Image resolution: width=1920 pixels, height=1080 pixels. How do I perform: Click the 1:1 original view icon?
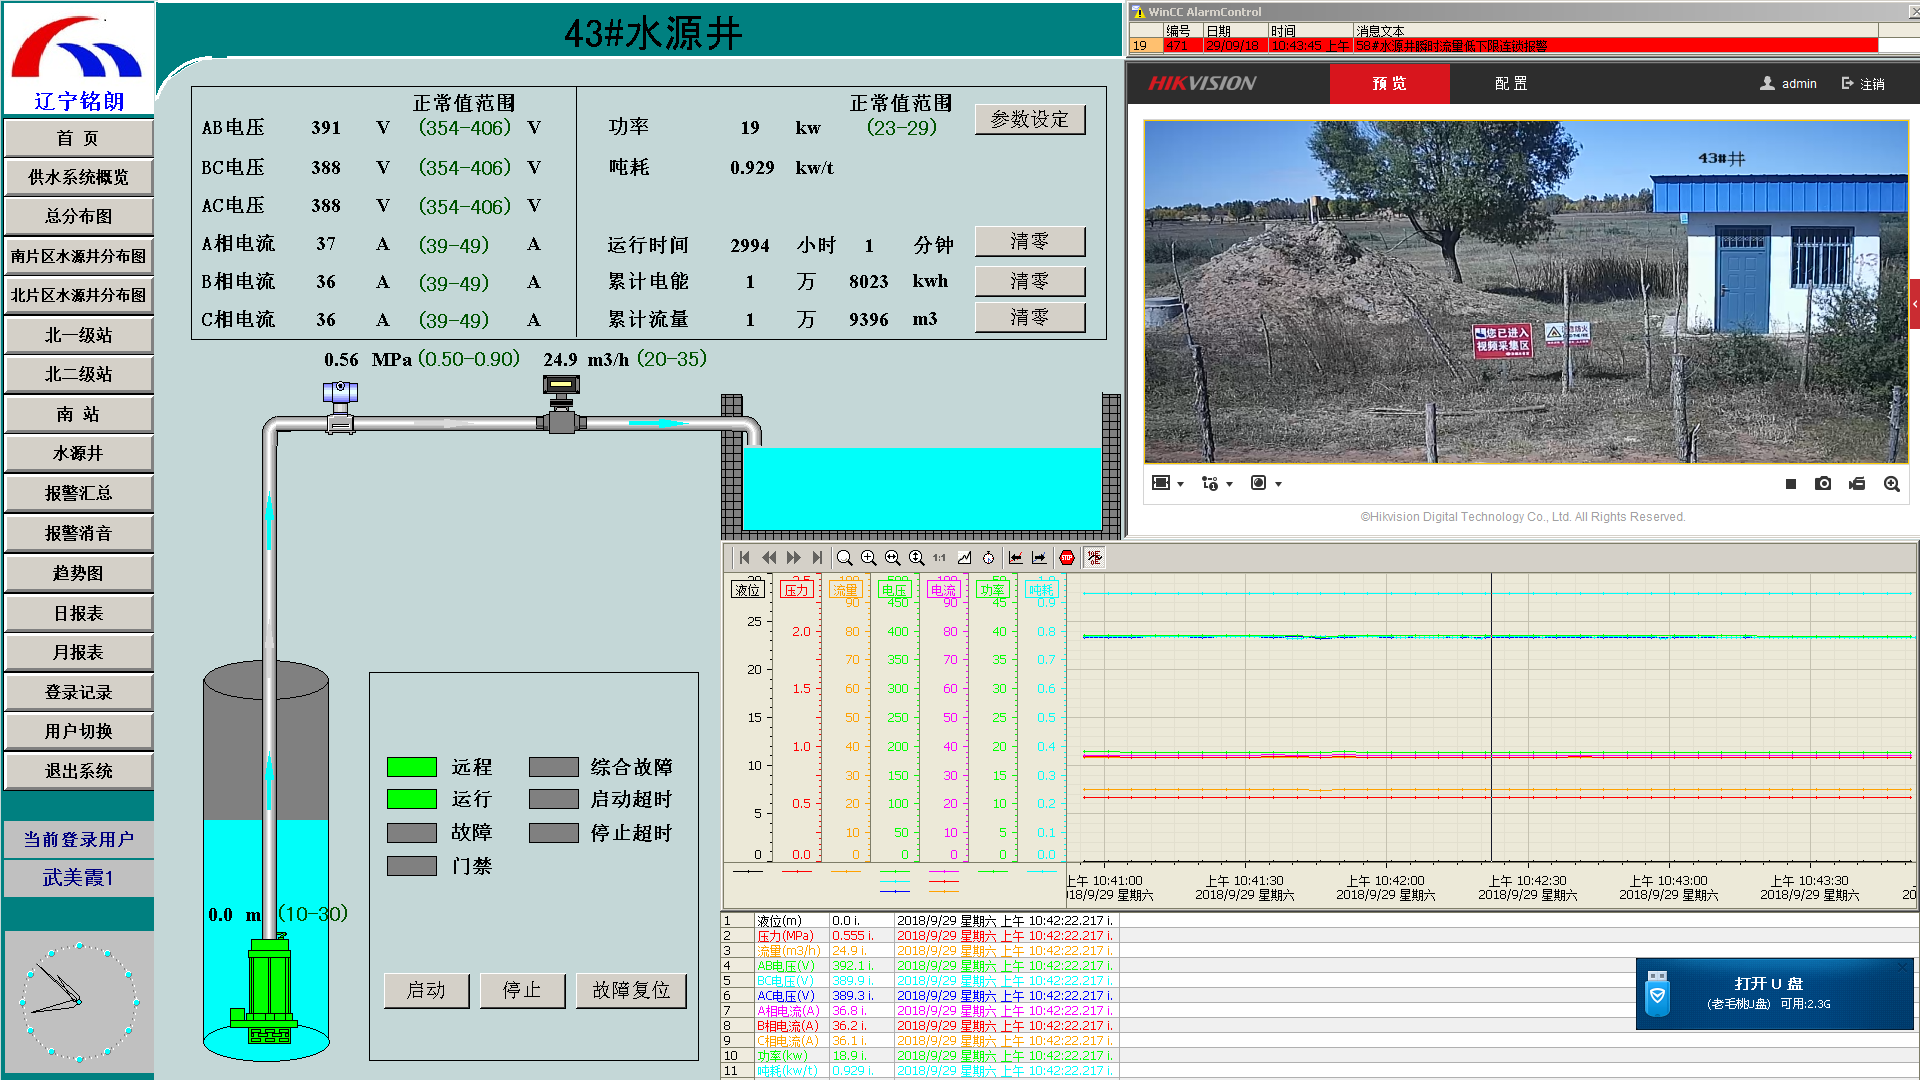(939, 558)
